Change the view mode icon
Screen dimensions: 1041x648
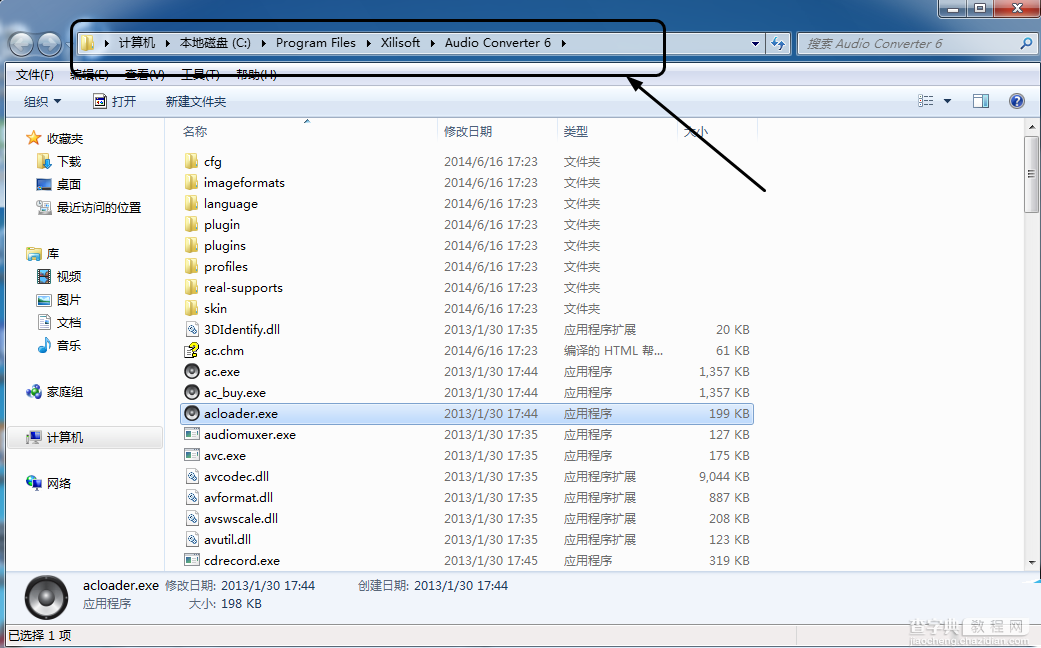(x=925, y=101)
